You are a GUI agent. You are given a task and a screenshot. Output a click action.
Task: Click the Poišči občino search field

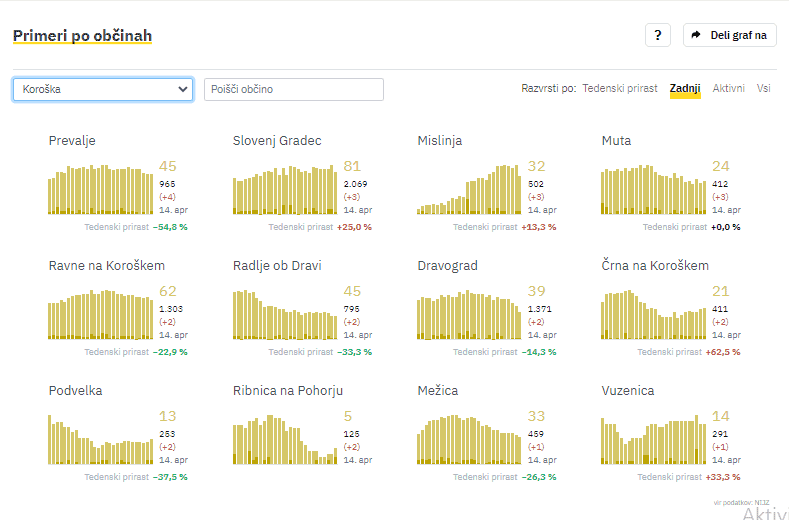click(293, 89)
